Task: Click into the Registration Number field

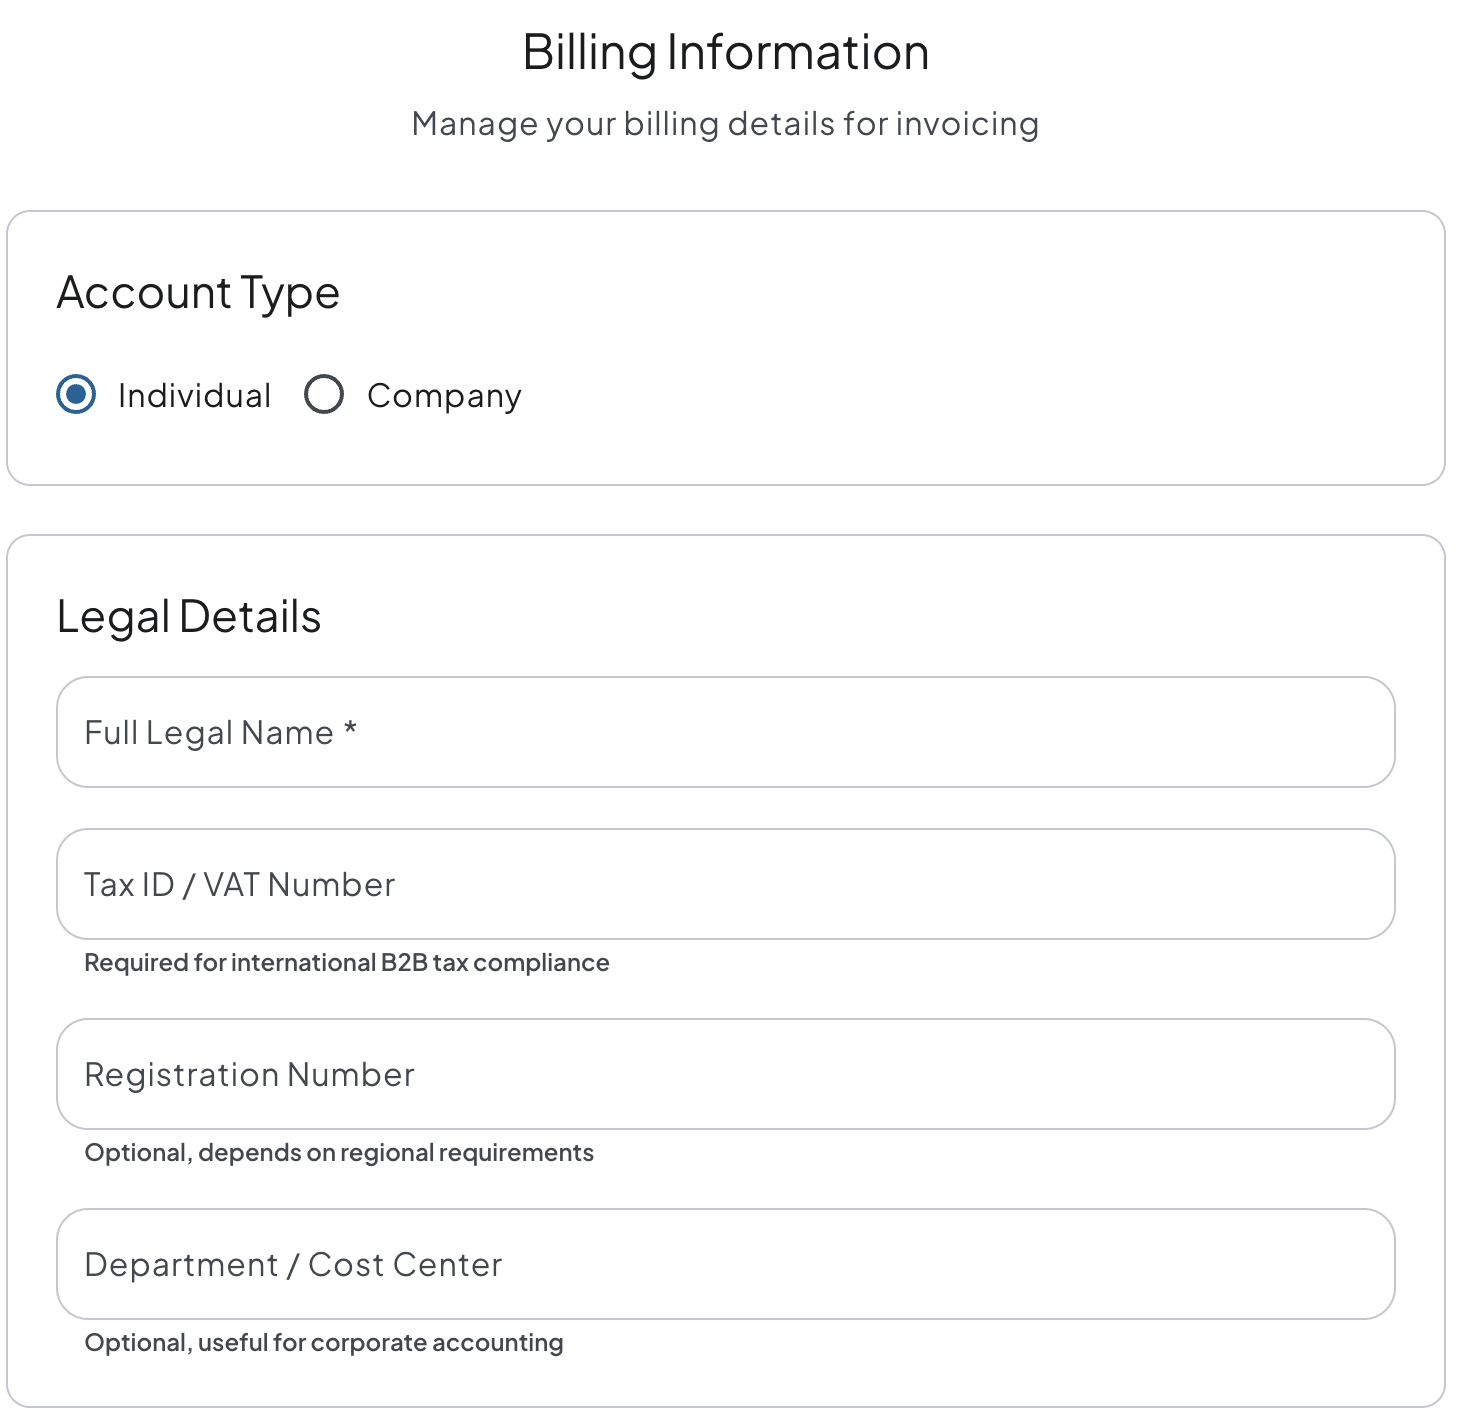Action: click(x=800, y=1074)
